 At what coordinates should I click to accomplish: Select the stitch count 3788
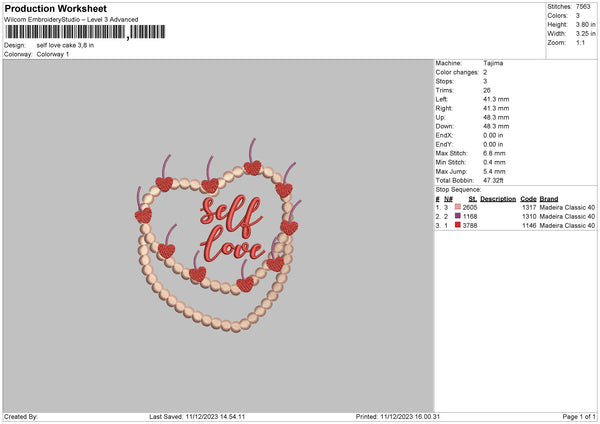pyautogui.click(x=470, y=226)
